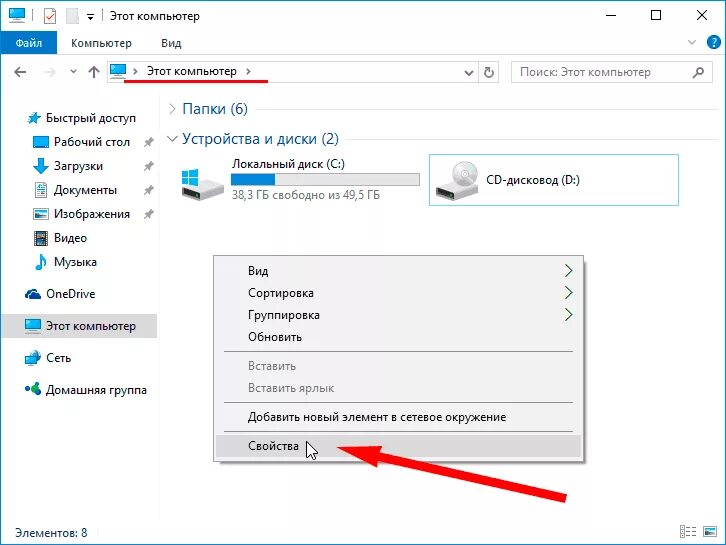Open Видео in the sidebar

pyautogui.click(x=70, y=238)
